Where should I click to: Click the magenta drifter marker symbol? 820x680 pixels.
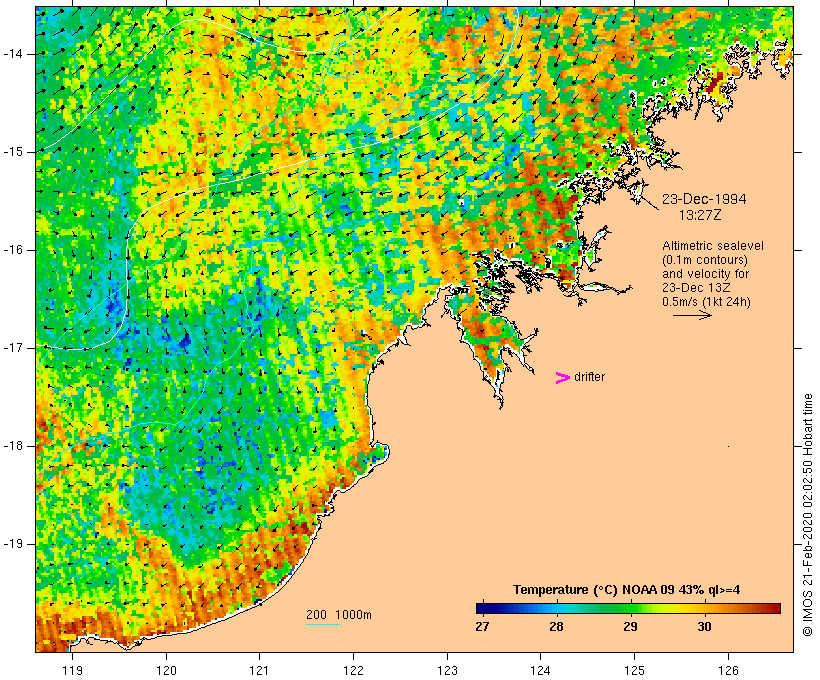click(x=562, y=378)
